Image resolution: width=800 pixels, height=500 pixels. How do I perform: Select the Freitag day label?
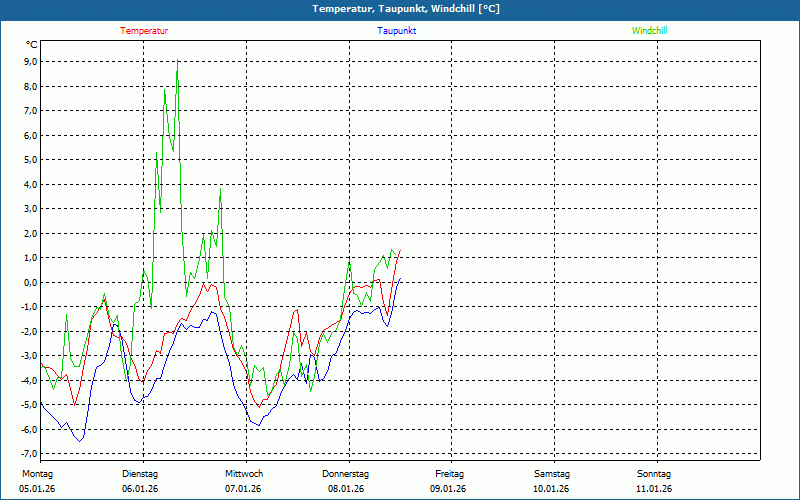(449, 474)
